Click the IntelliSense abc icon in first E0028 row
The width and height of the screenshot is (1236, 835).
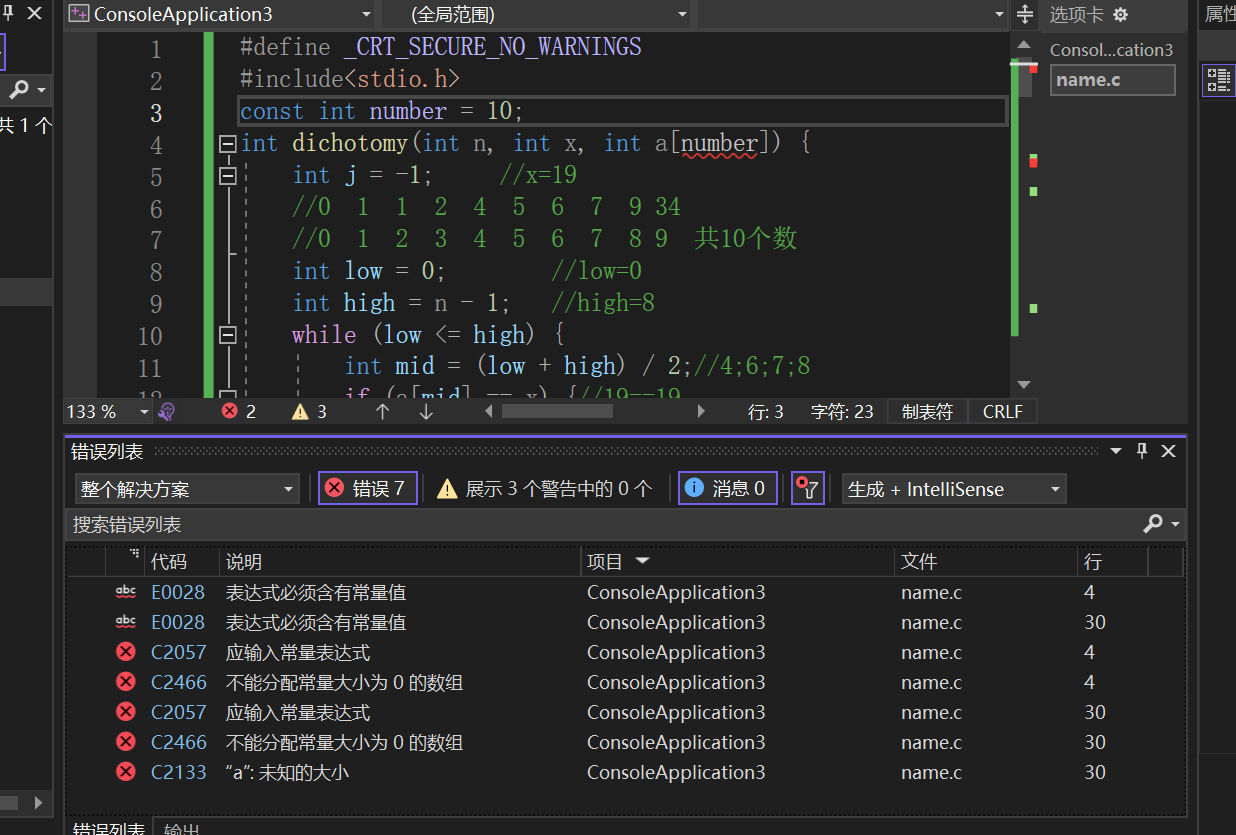click(126, 592)
